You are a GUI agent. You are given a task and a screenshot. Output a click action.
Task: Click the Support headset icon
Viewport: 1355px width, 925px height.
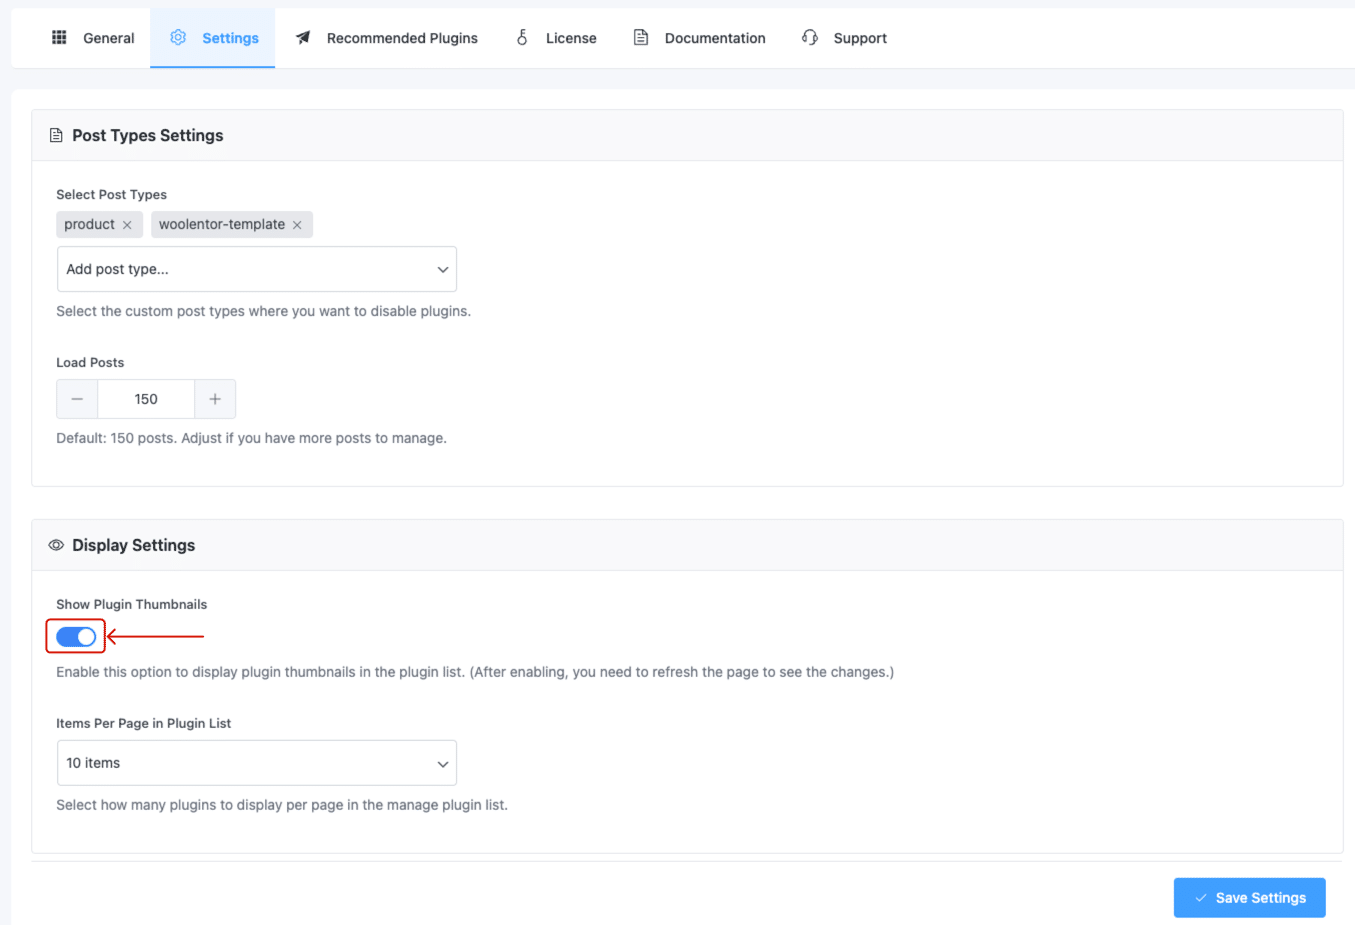[x=809, y=37]
